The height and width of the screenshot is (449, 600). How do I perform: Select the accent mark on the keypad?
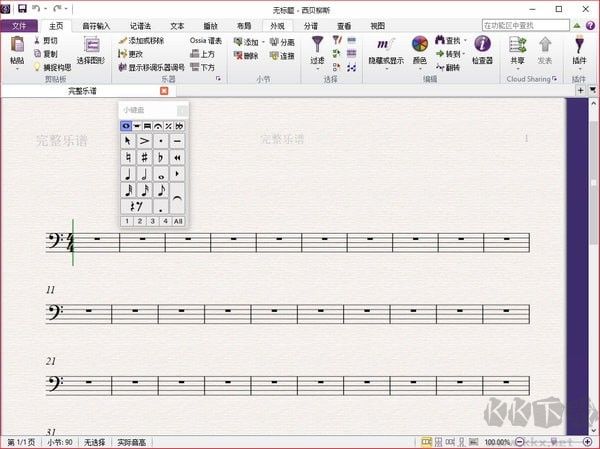(x=144, y=142)
